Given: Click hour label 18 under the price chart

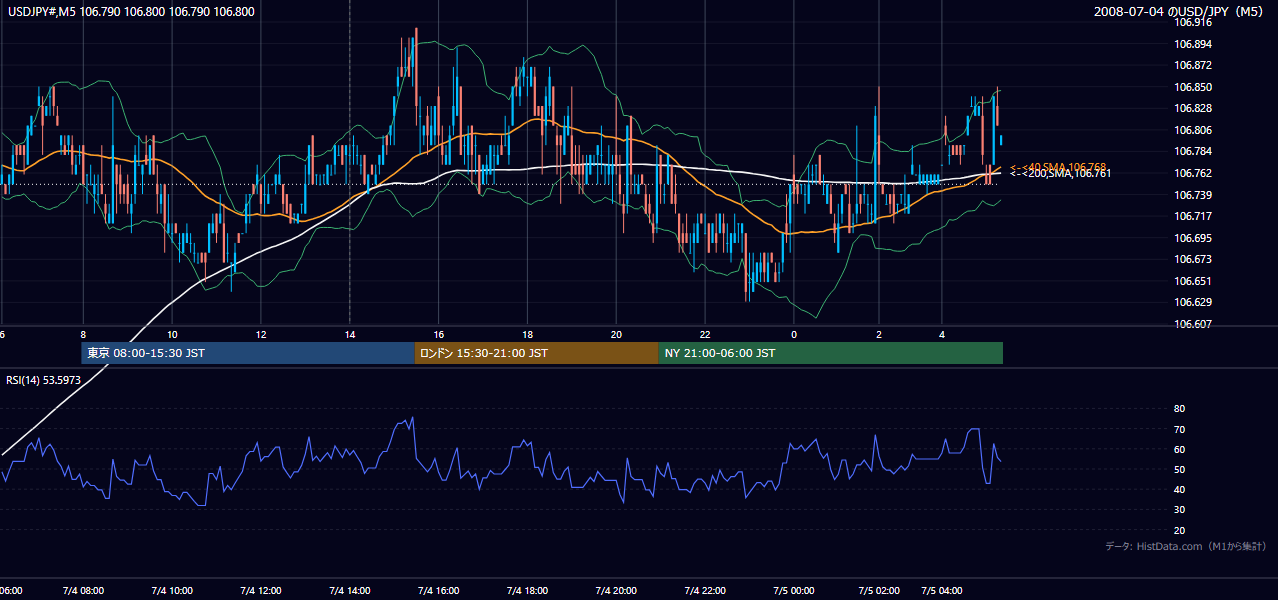Looking at the screenshot, I should click(x=527, y=334).
